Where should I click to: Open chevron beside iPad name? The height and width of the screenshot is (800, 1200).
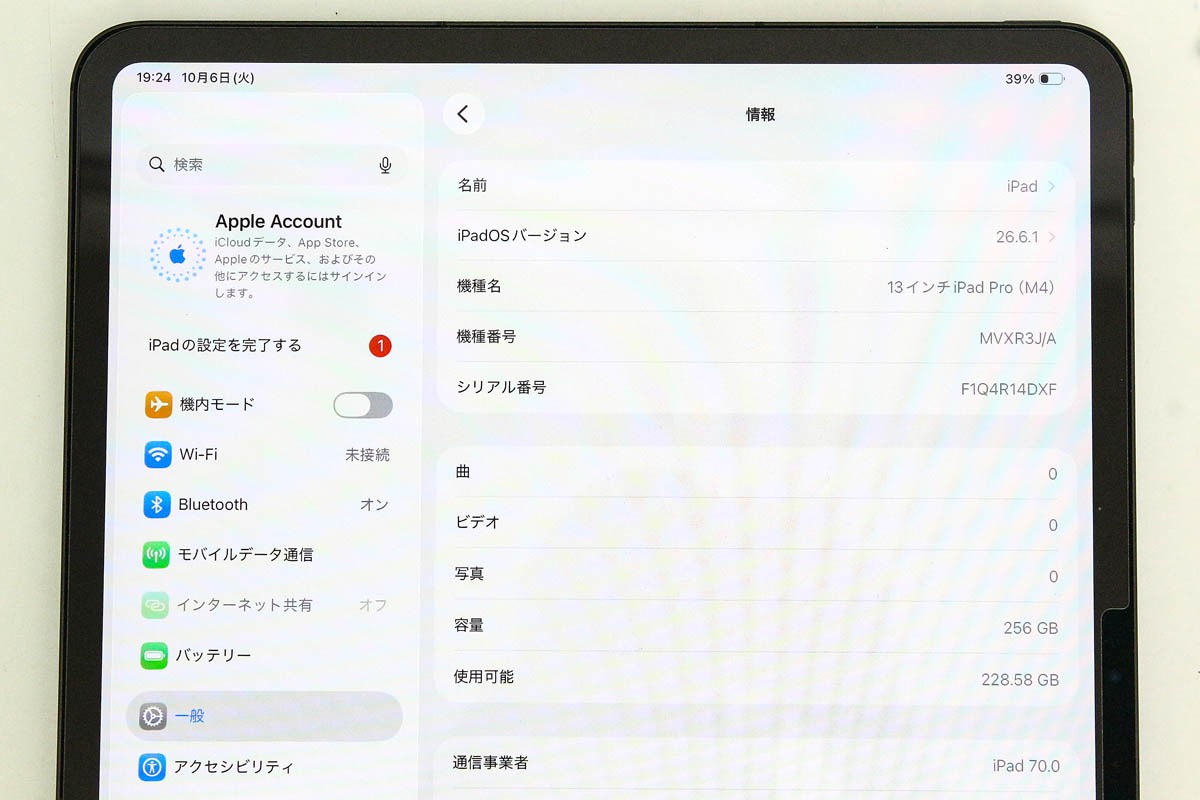tap(1051, 186)
